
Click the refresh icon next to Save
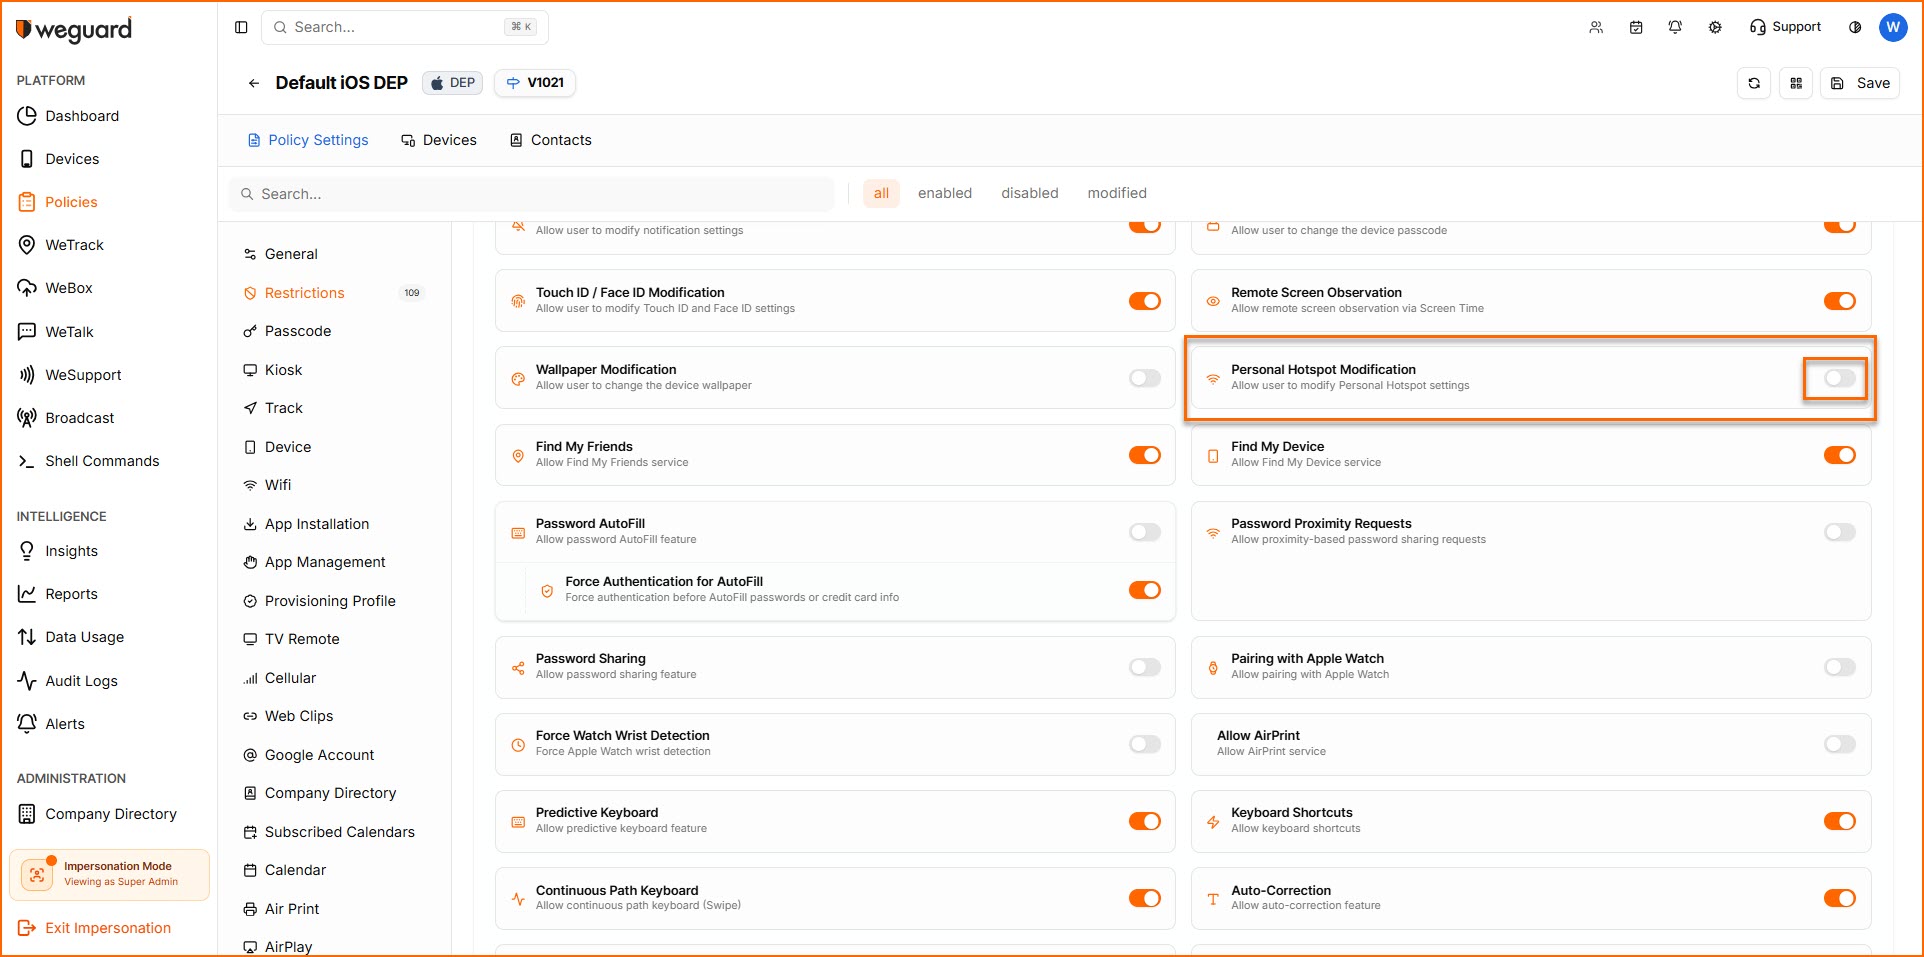[x=1754, y=83]
